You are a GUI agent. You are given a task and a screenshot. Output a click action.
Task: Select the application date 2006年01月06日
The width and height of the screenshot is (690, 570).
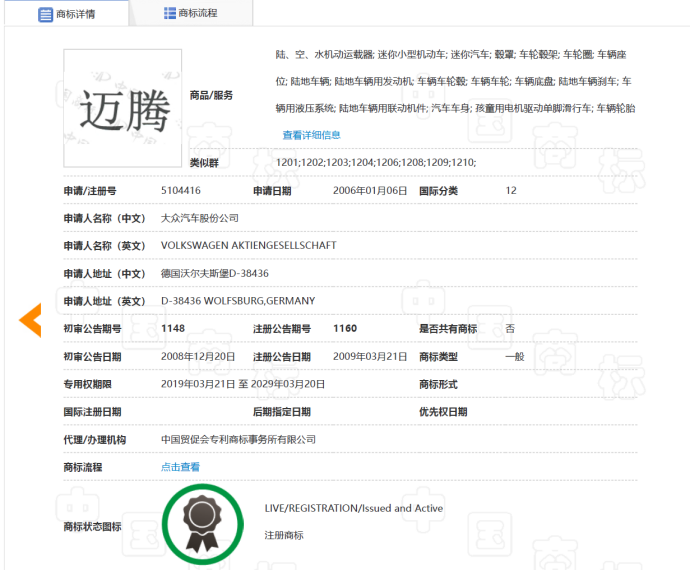[370, 191]
